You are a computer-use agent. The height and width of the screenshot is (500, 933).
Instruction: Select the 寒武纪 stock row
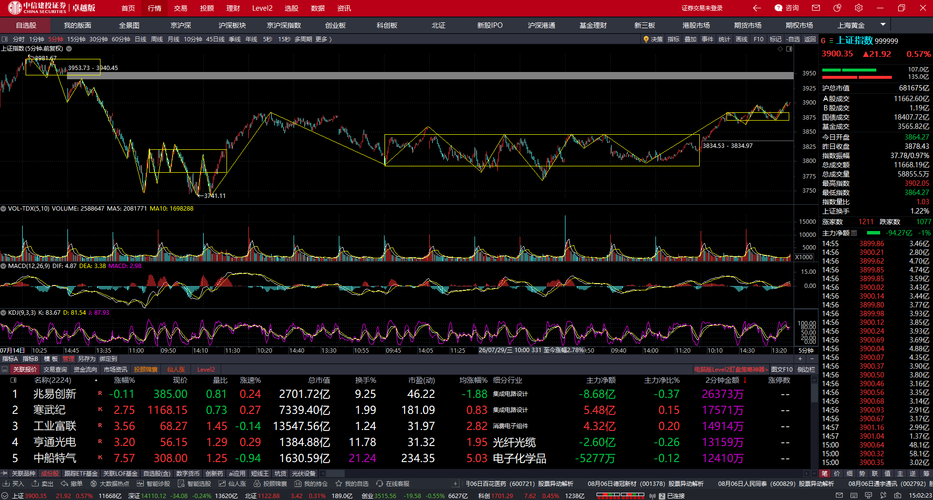click(x=409, y=410)
